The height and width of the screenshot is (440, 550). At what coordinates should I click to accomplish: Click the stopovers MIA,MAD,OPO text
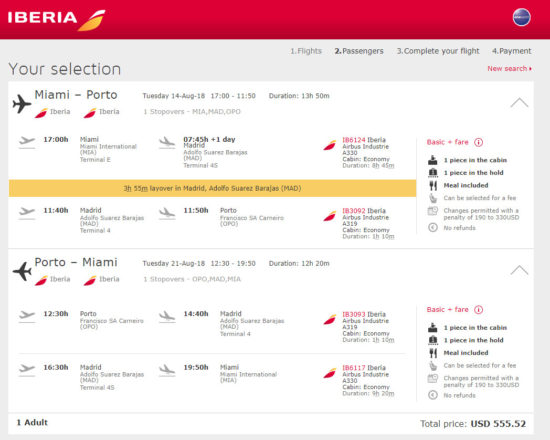click(x=192, y=112)
